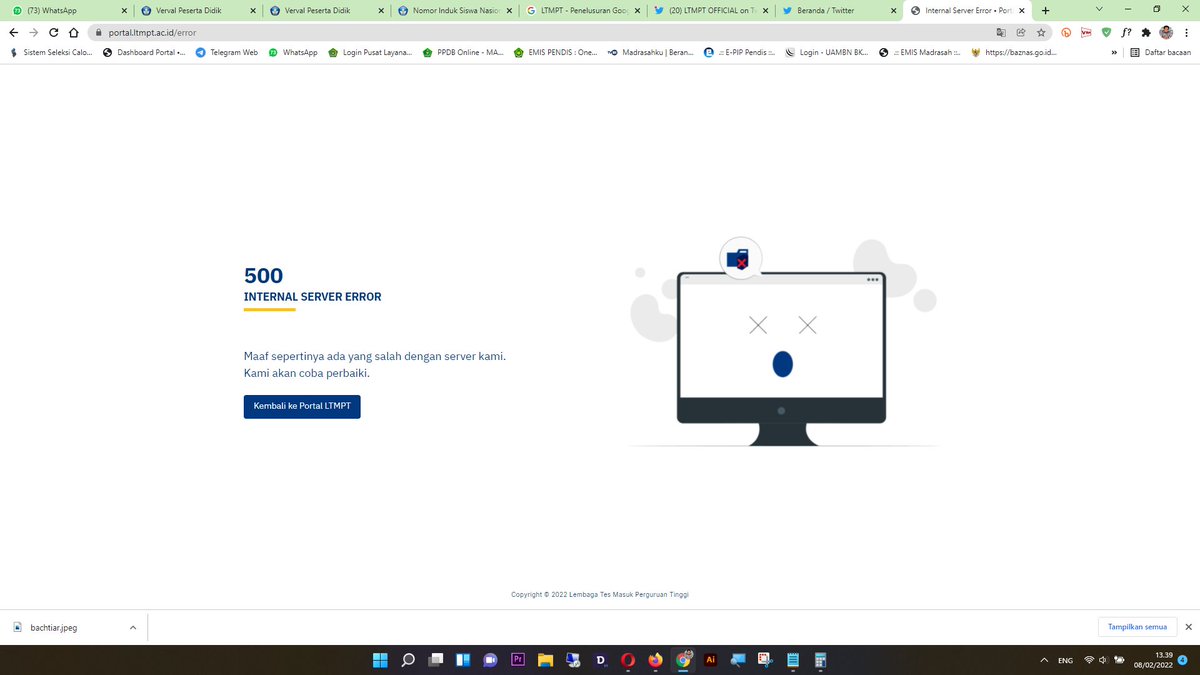Switch to the Beranda / Twitter tab
Image resolution: width=1200 pixels, height=675 pixels.
(839, 10)
